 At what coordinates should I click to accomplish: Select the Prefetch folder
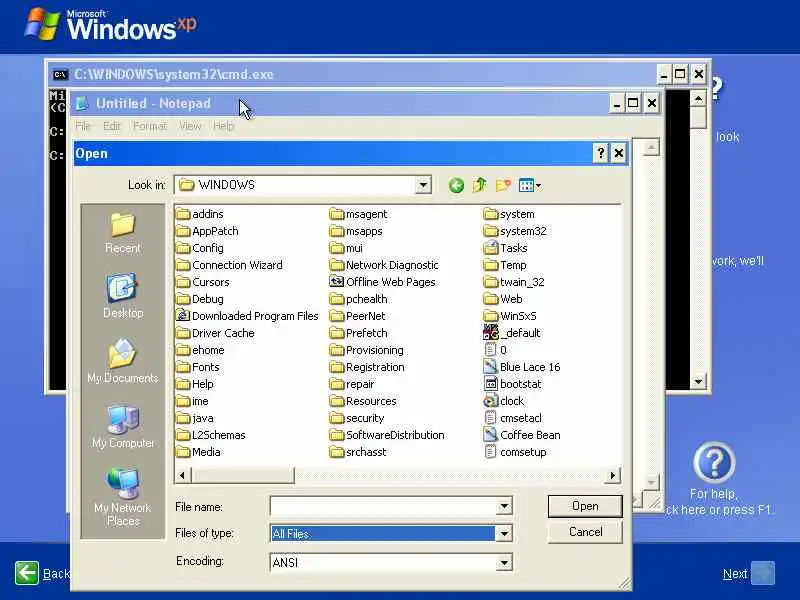pyautogui.click(x=359, y=333)
